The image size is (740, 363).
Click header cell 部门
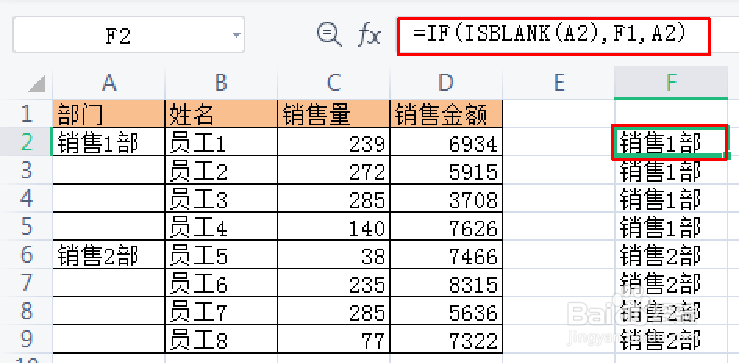pos(109,114)
